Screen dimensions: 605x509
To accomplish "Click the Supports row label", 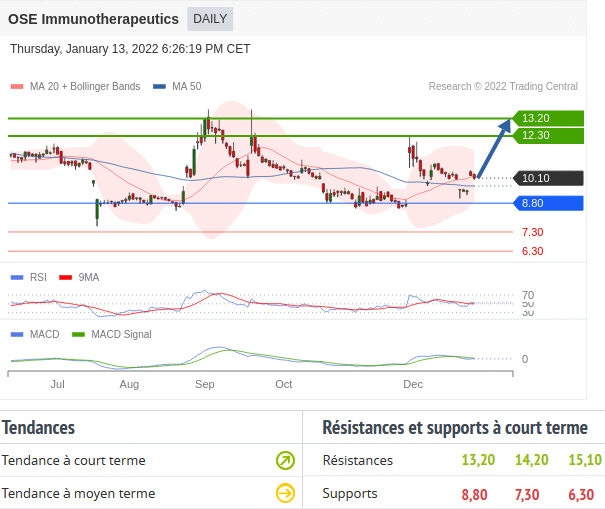I will [350, 494].
